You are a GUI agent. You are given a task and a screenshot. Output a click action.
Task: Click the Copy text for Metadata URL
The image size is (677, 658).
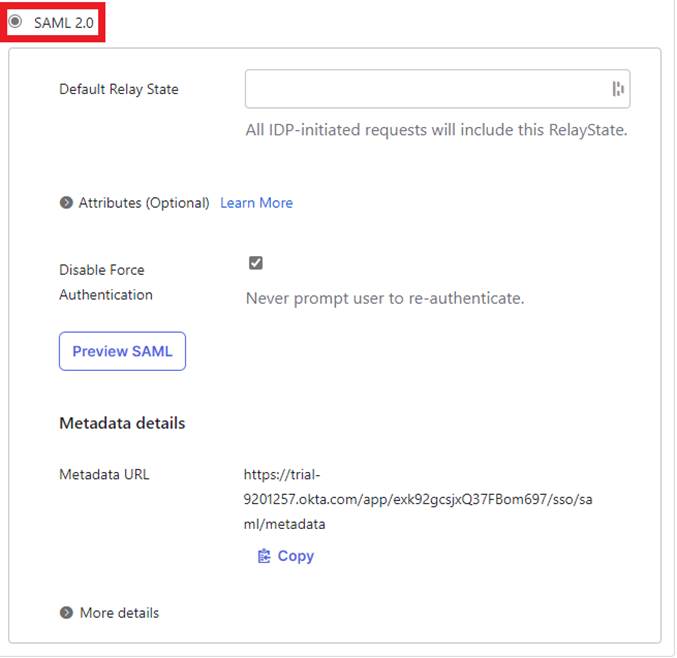pyautogui.click(x=295, y=556)
